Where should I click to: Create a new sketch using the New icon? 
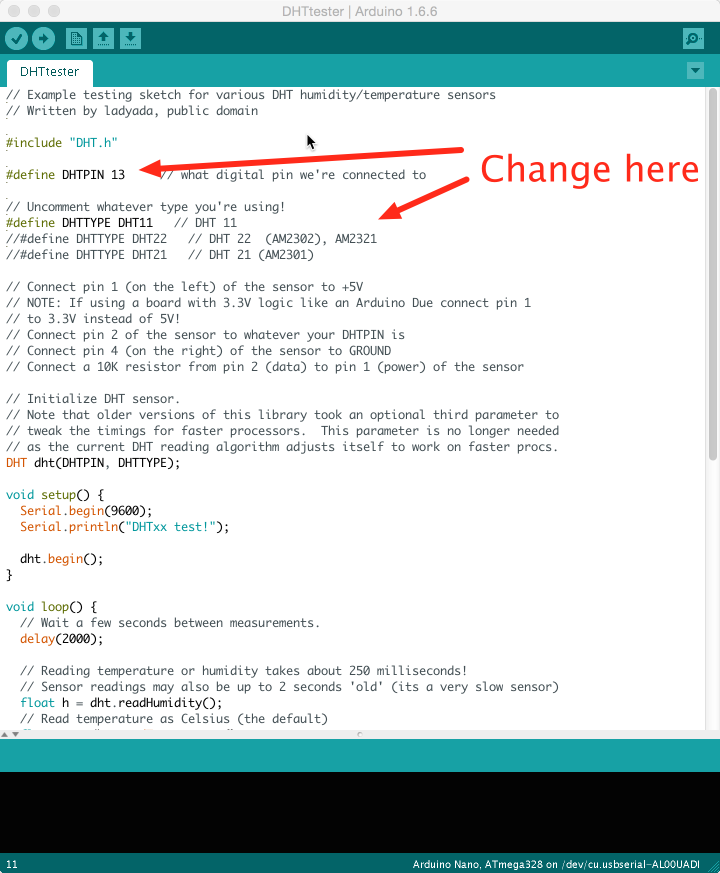point(76,38)
